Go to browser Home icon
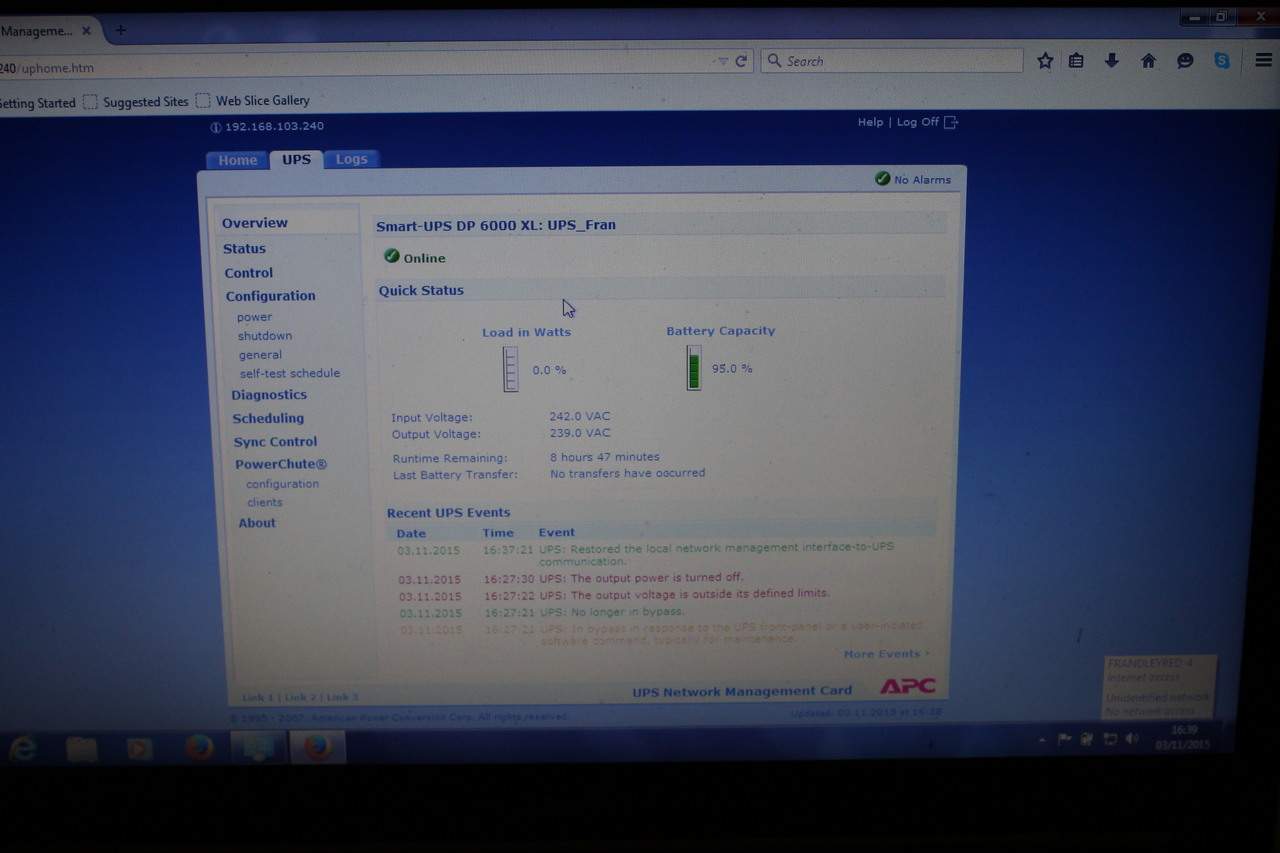Screen dimensions: 1280x853 pyautogui.click(x=1148, y=61)
